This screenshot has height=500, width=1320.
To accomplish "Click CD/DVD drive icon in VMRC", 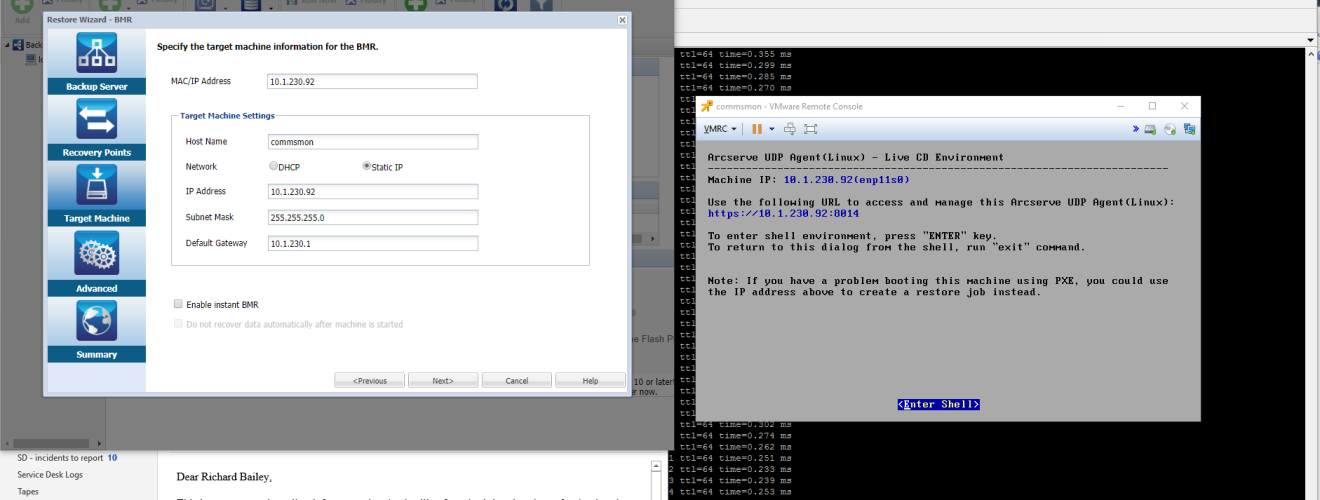I will pos(1170,129).
